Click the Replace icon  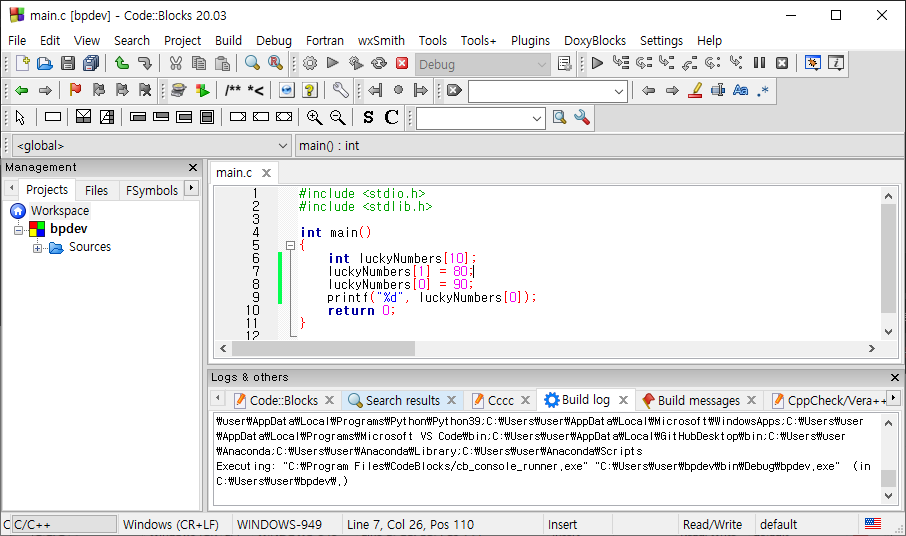click(x=275, y=63)
